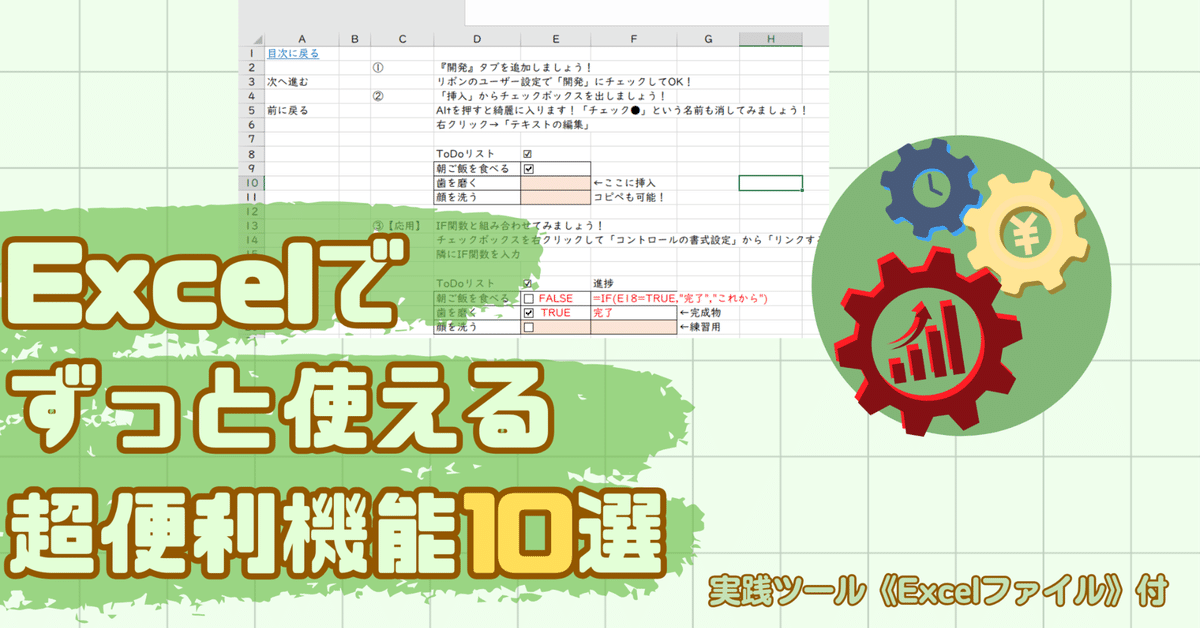The height and width of the screenshot is (628, 1200).
Task: Click 顔を洗う cell in row 11
Action: click(x=477, y=197)
